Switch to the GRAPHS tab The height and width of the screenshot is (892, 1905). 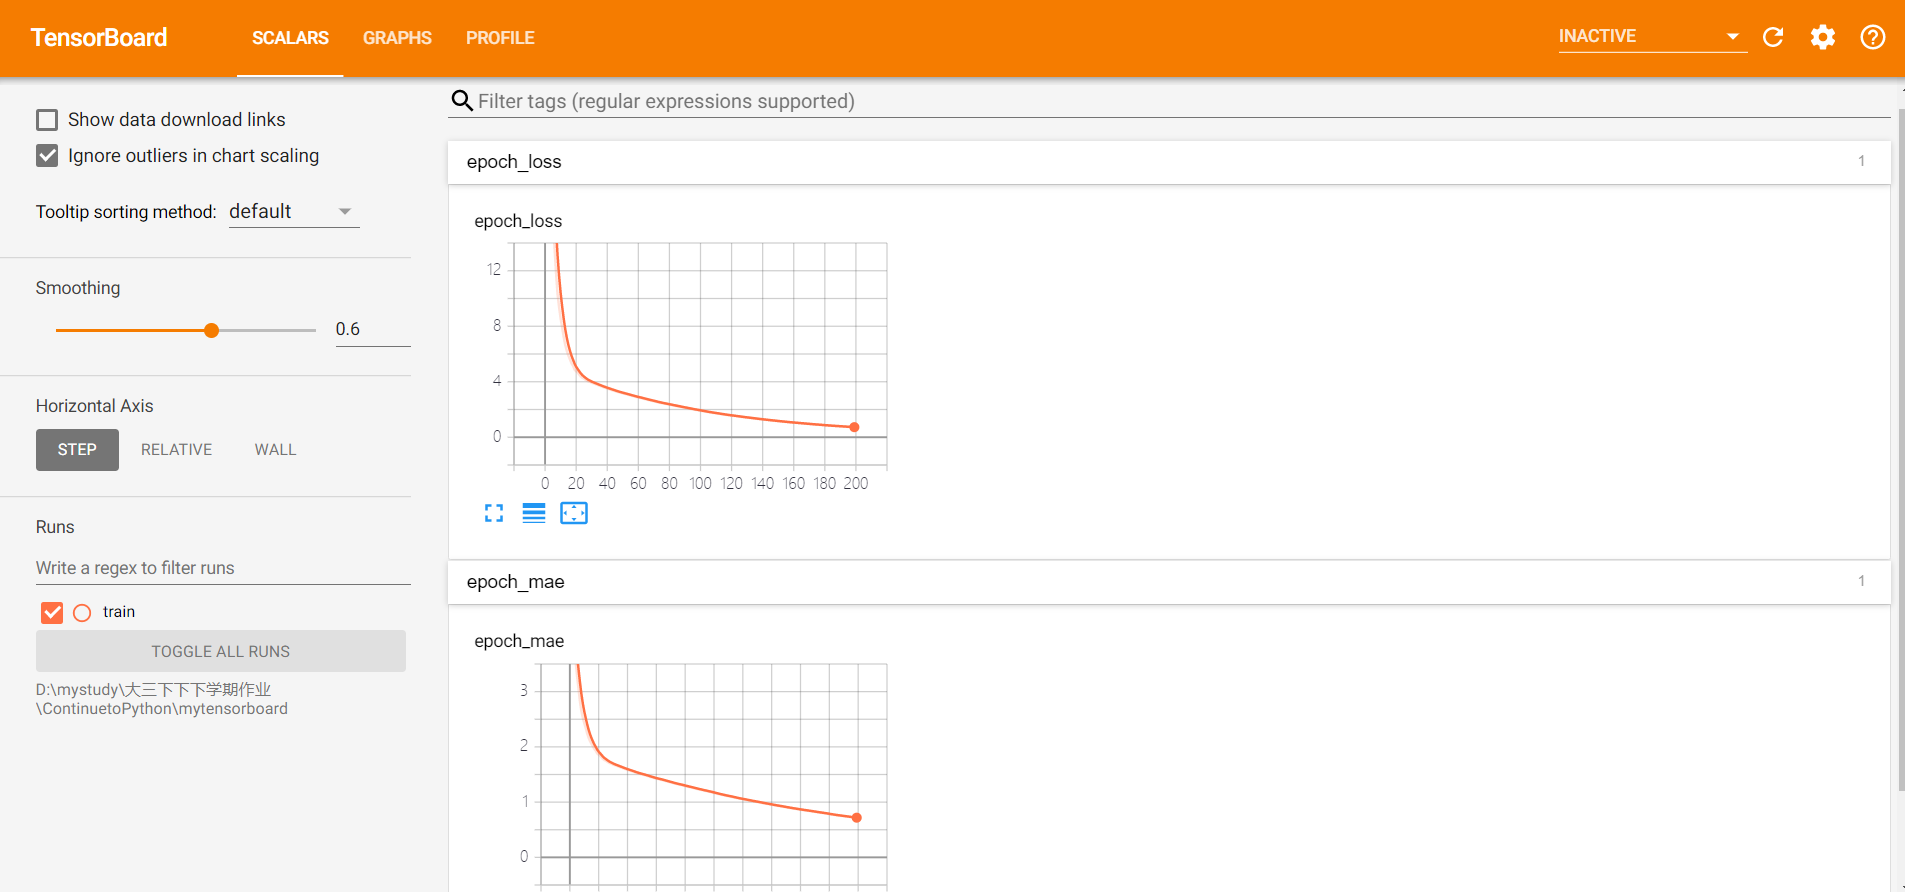coord(397,38)
